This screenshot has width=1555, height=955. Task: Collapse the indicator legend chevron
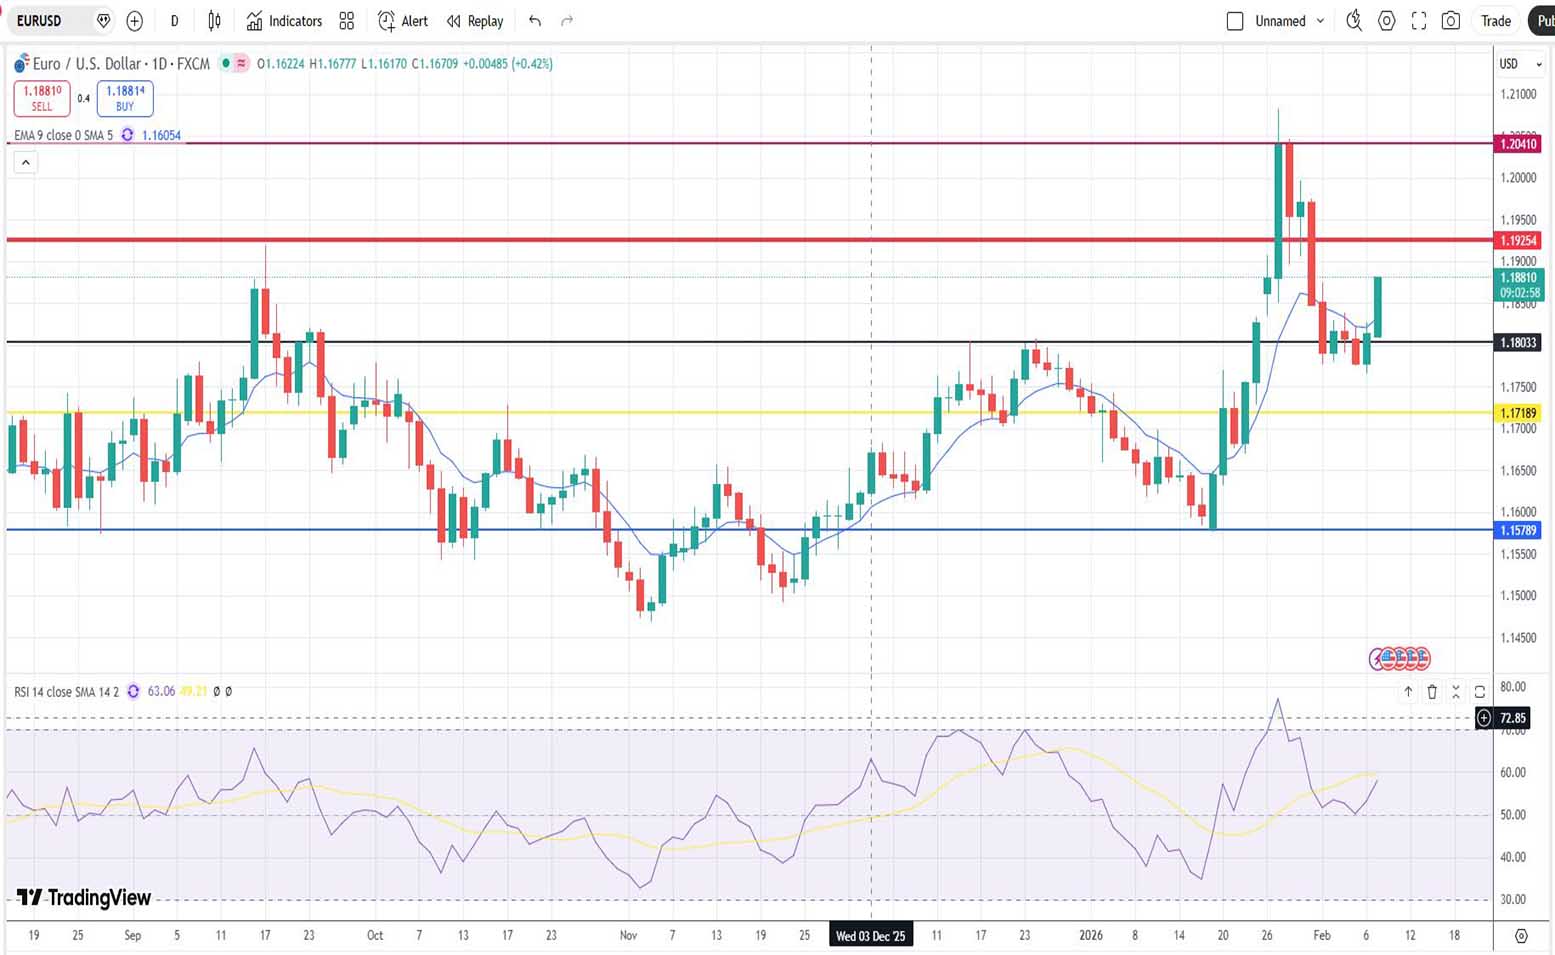26,162
